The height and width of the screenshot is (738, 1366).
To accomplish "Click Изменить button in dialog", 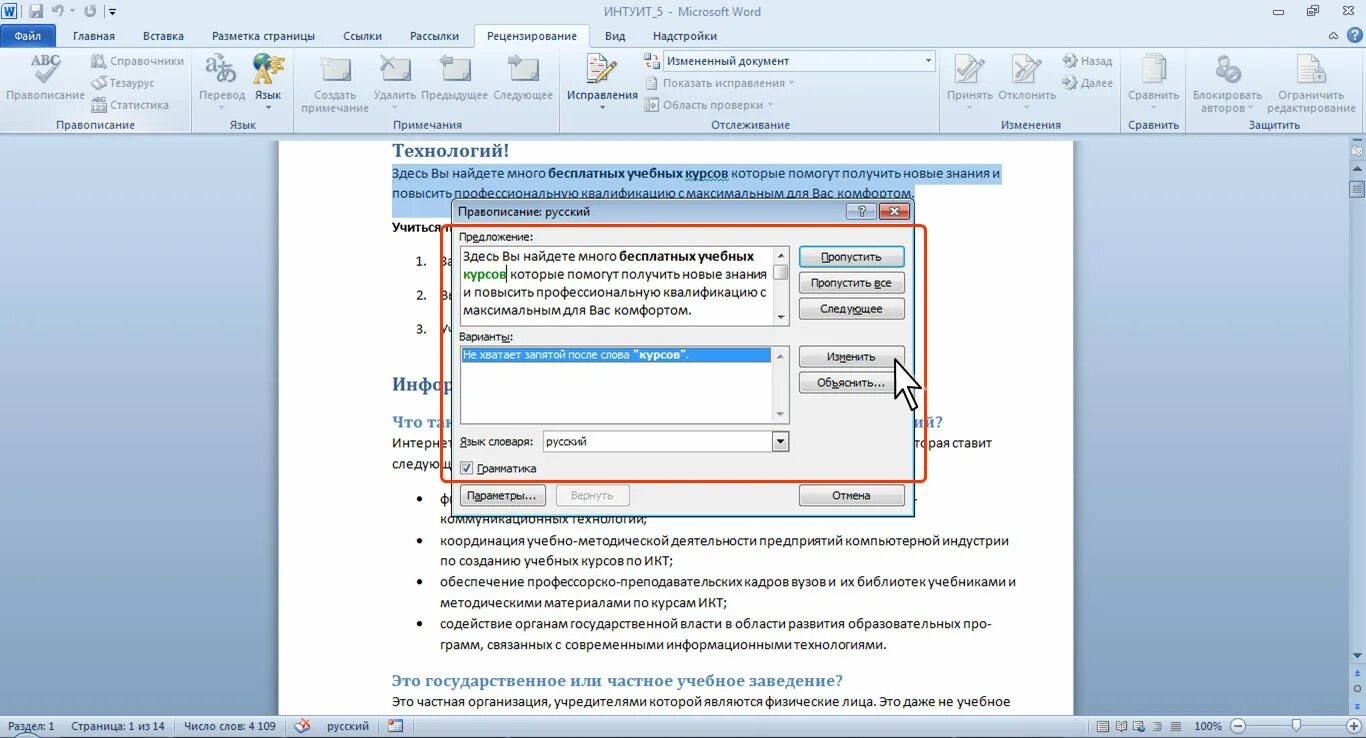I will [852, 357].
